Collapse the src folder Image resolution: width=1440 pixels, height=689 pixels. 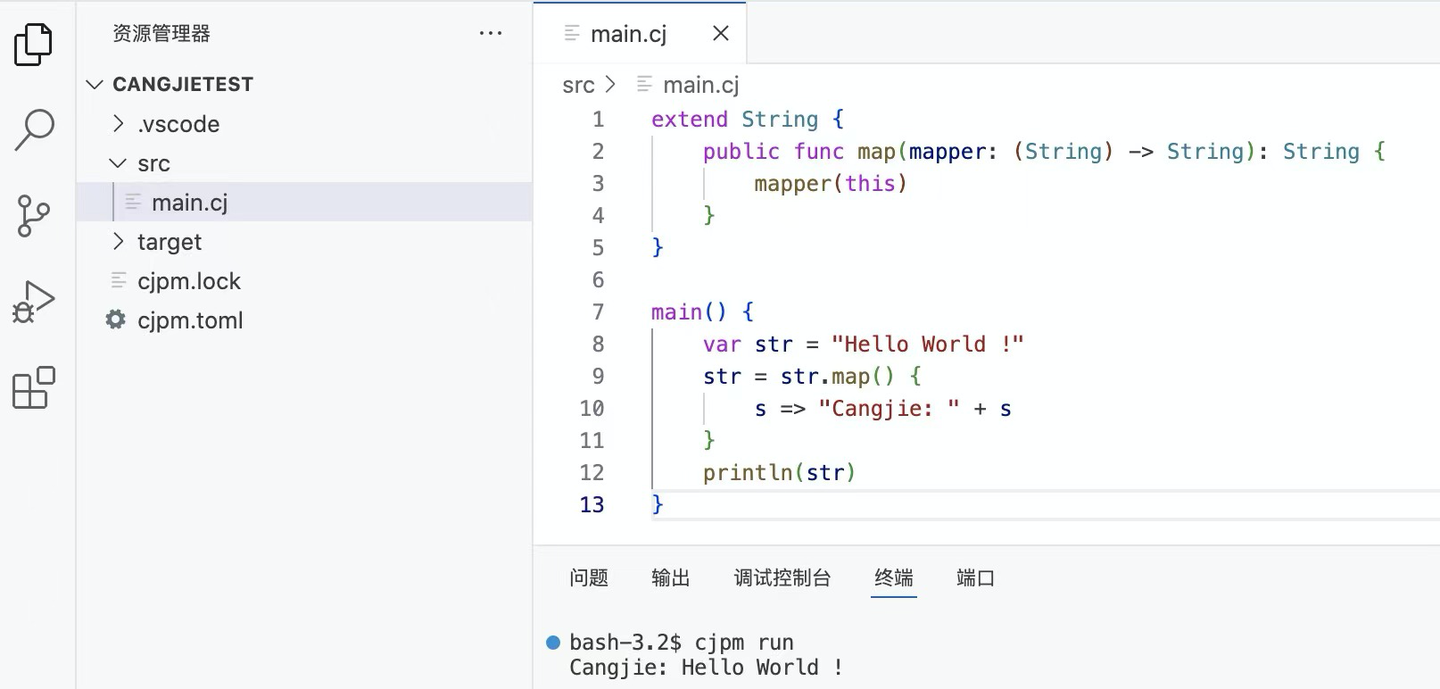pyautogui.click(x=119, y=163)
